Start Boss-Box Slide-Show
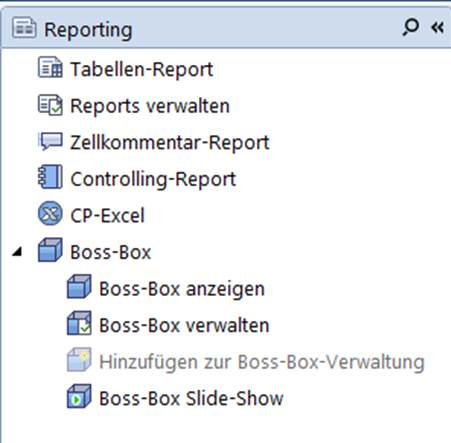Image resolution: width=451 pixels, height=443 pixels. 191,398
